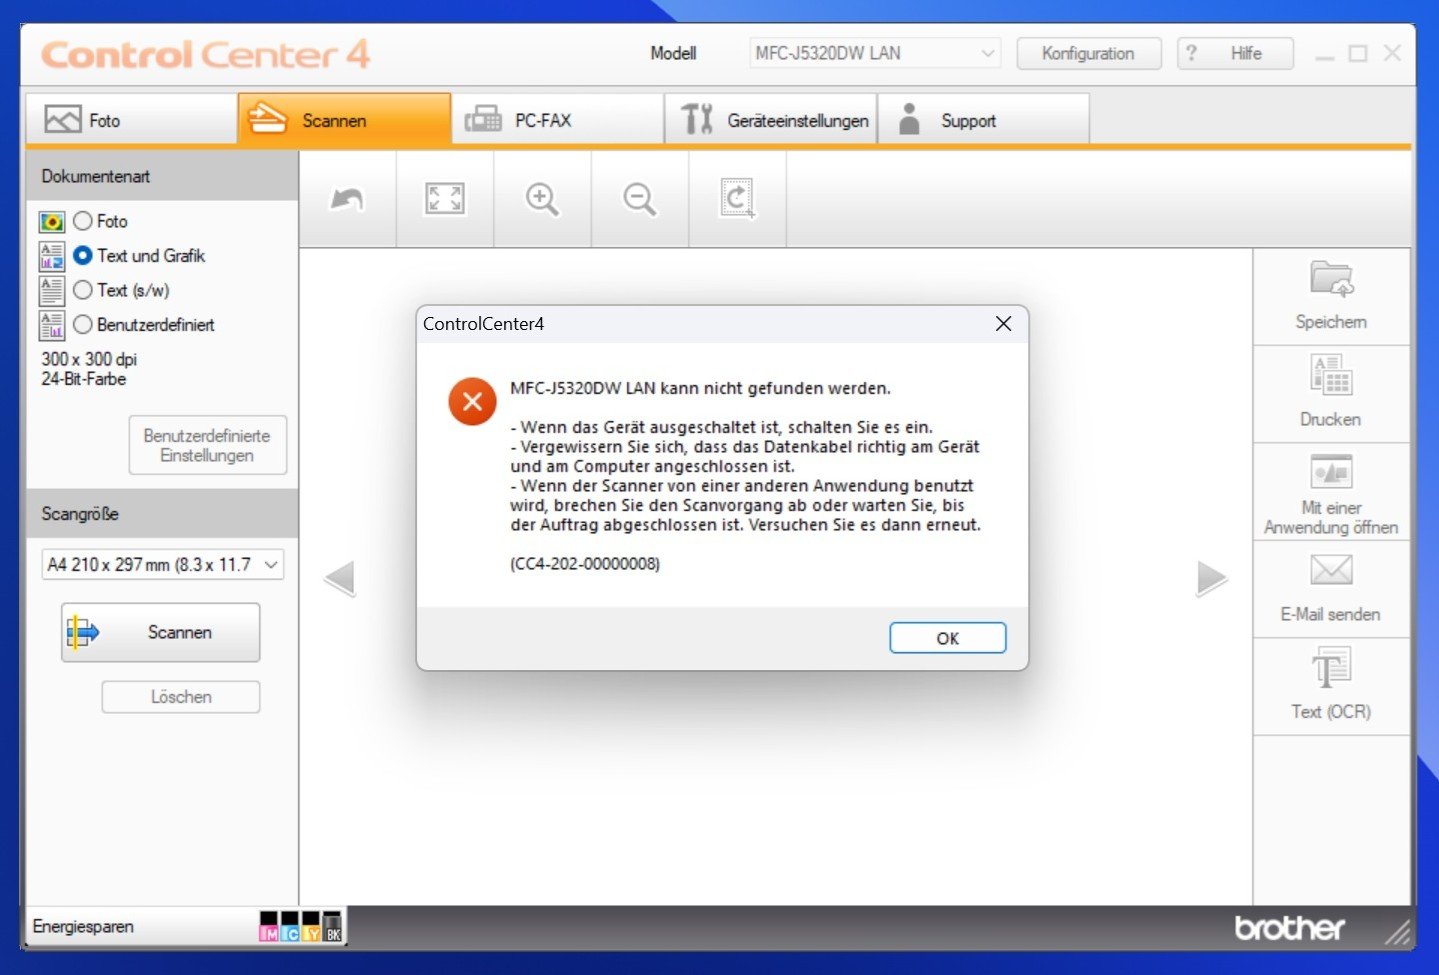Click the Konfiguration button
1439x975 pixels.
point(1089,53)
